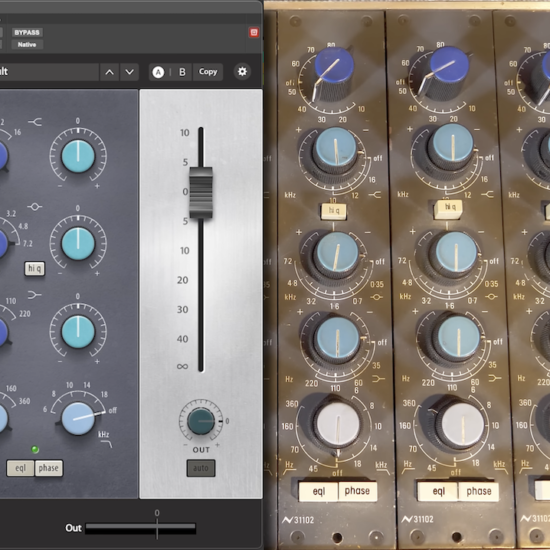The width and height of the screenshot is (550, 550).
Task: Click first hardware module's white filter knob
Action: [x=338, y=425]
